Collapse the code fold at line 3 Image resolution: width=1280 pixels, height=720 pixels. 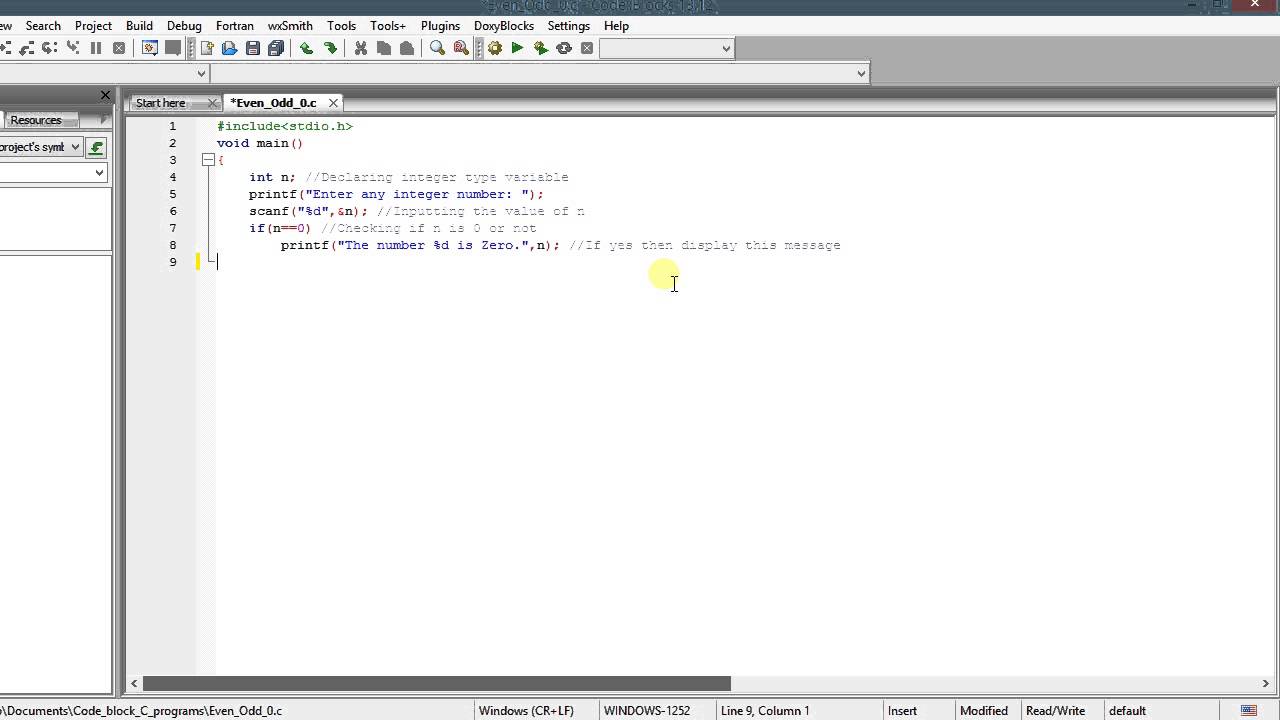pos(208,160)
